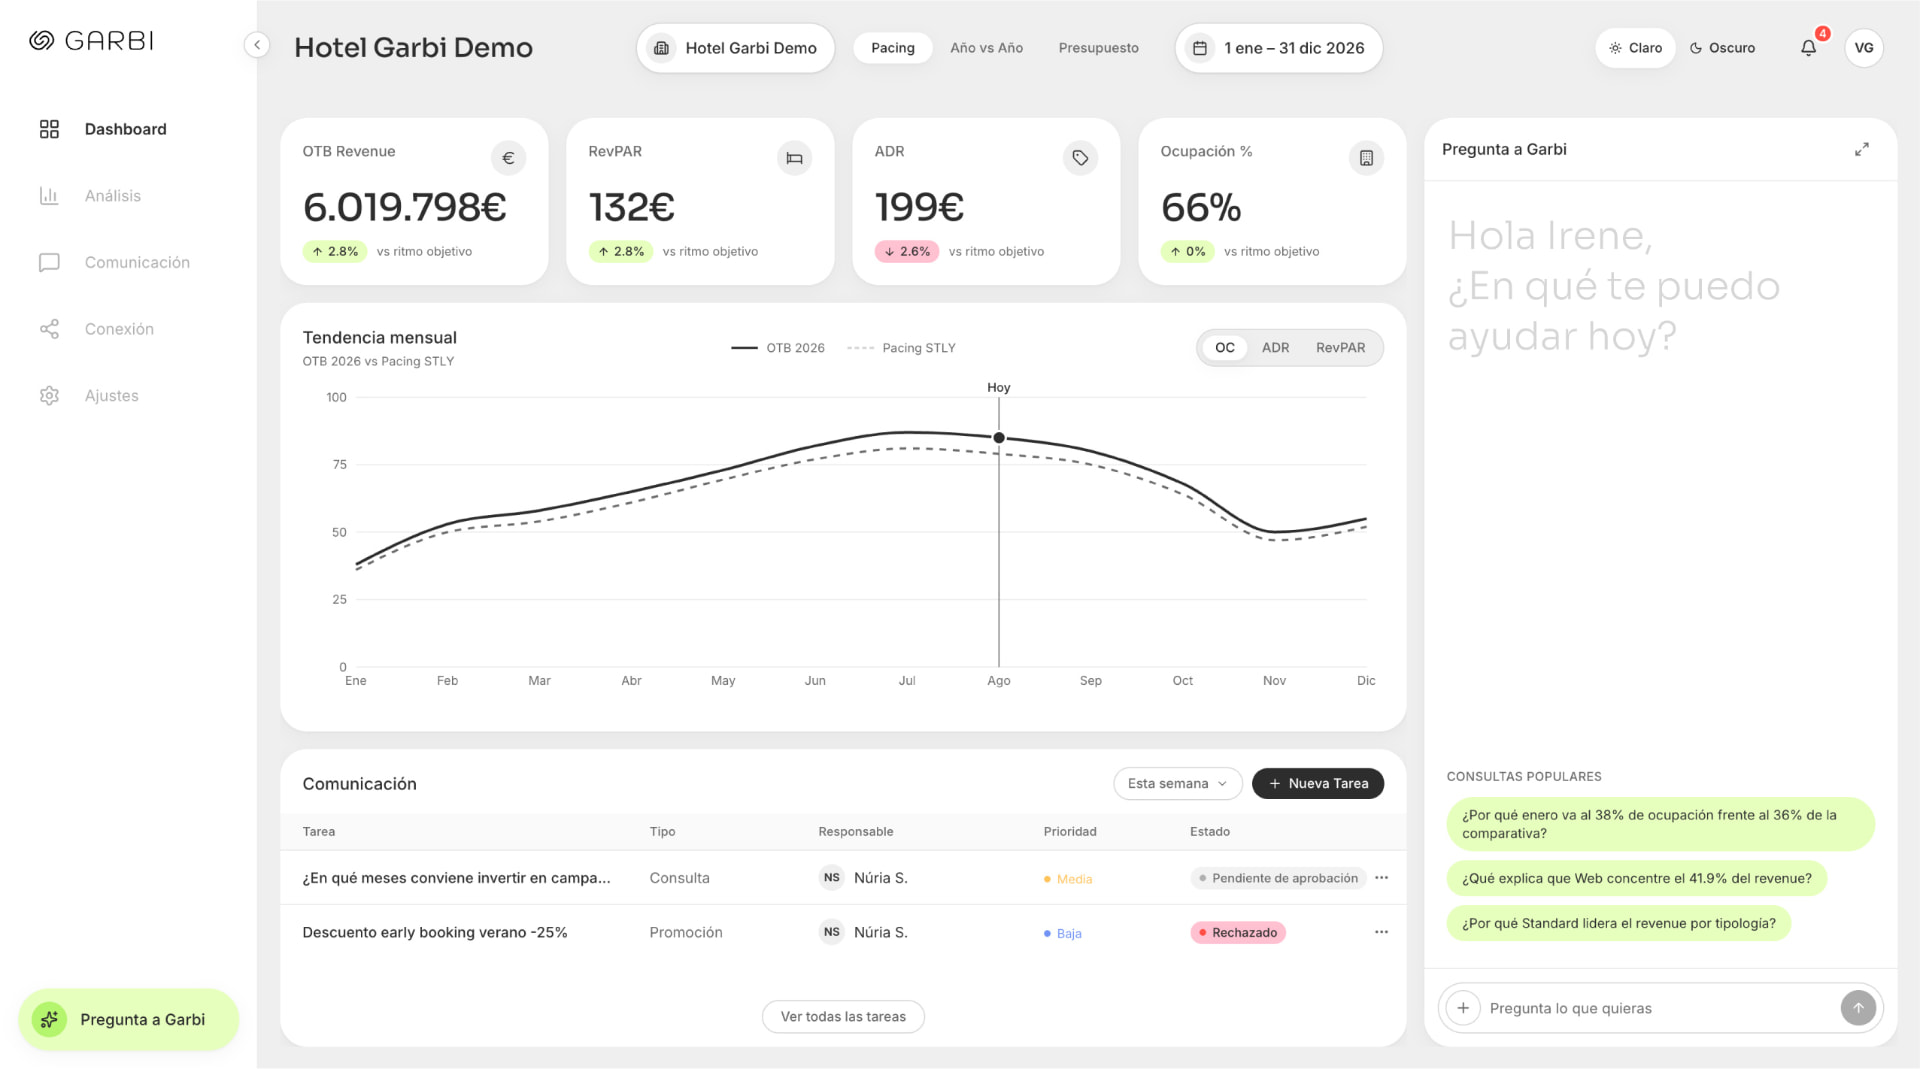This screenshot has width=1920, height=1069.
Task: Toggle the Pacing STLY legend entry
Action: pyautogui.click(x=901, y=348)
